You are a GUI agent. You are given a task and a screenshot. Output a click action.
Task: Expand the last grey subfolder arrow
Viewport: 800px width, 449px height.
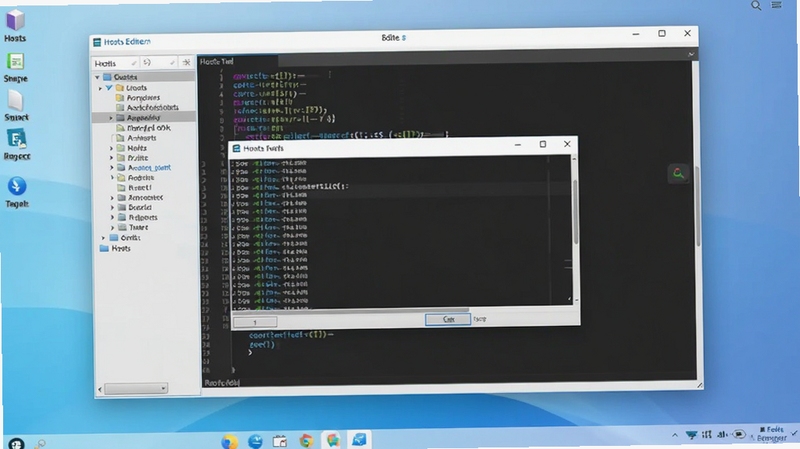(113, 227)
